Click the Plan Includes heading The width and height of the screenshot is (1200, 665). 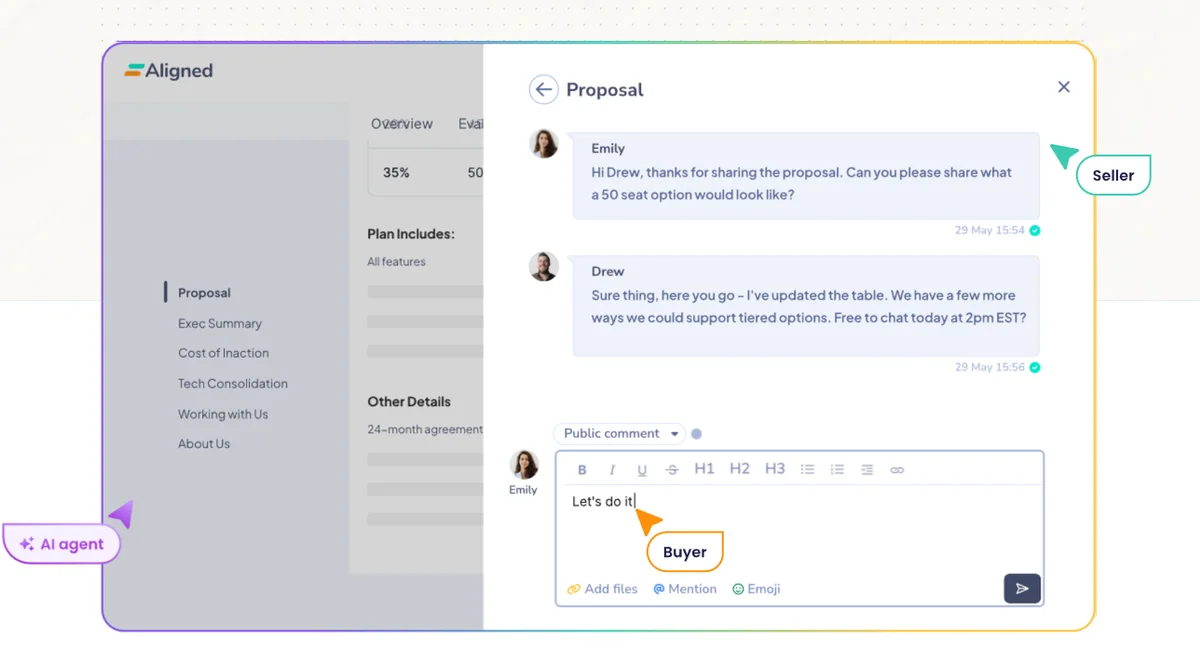point(411,234)
